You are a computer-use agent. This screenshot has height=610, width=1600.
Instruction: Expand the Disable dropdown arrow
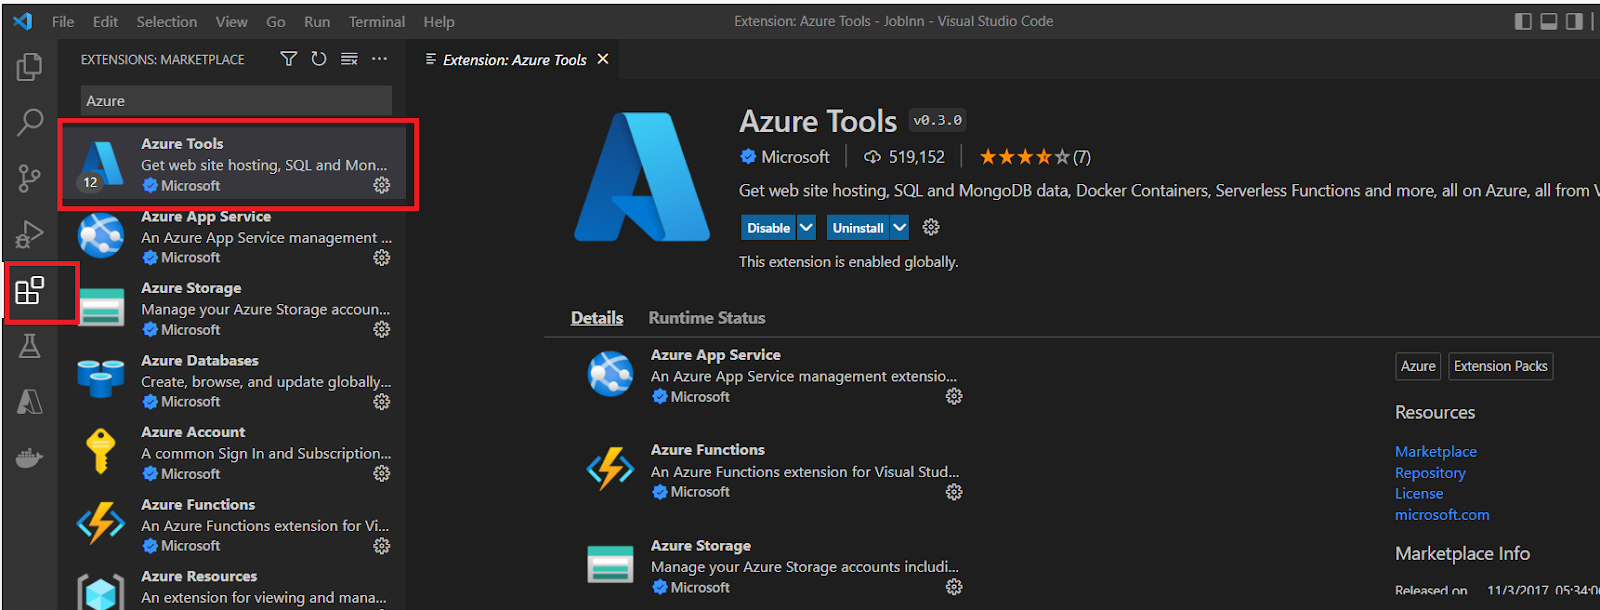806,227
